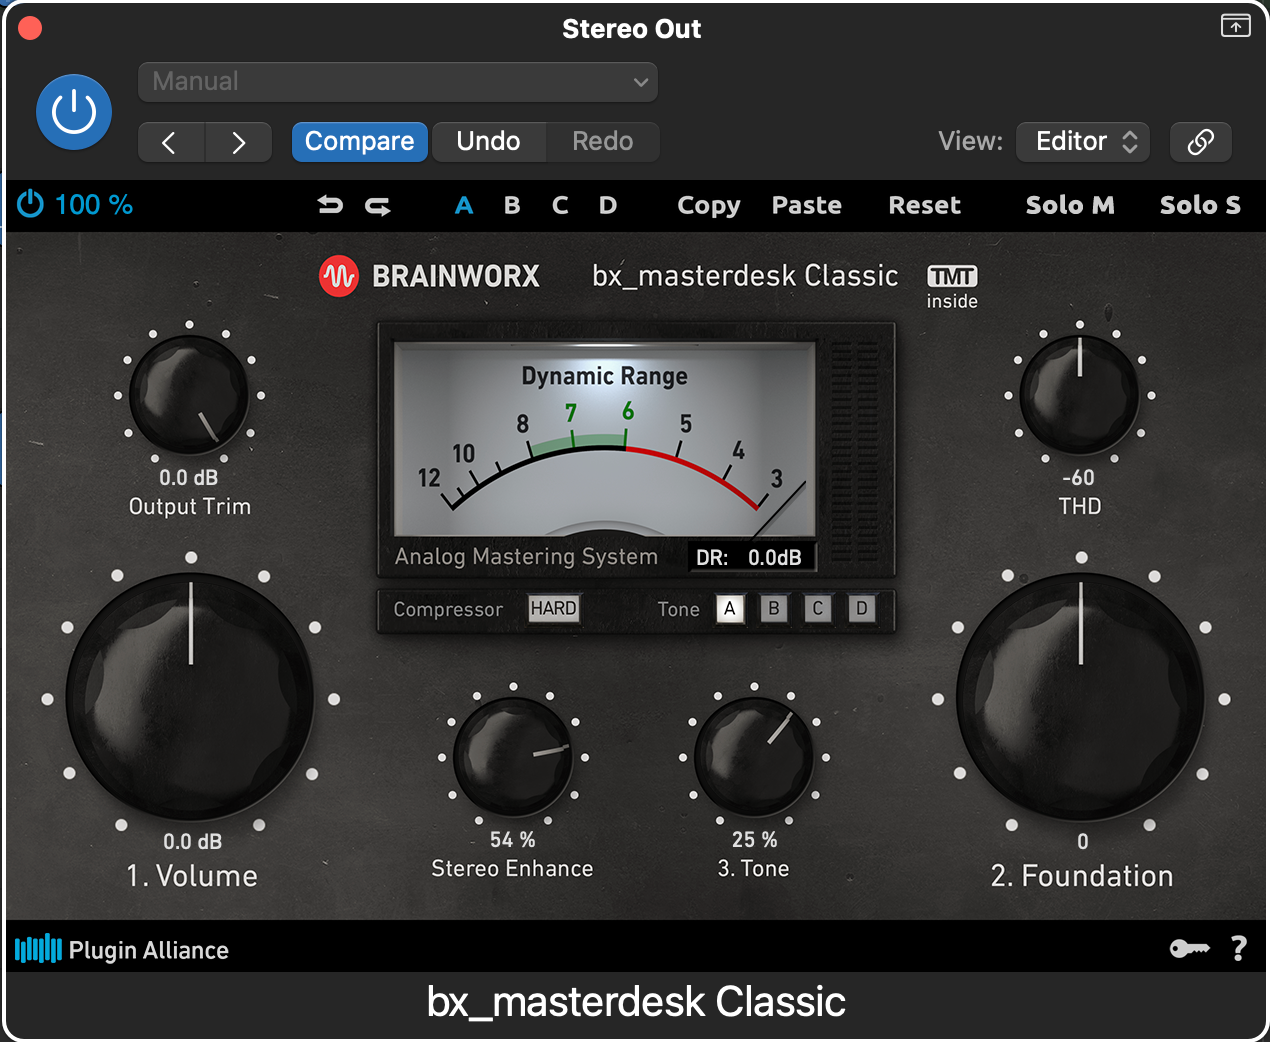Click the -60 THD value

pyautogui.click(x=1078, y=478)
